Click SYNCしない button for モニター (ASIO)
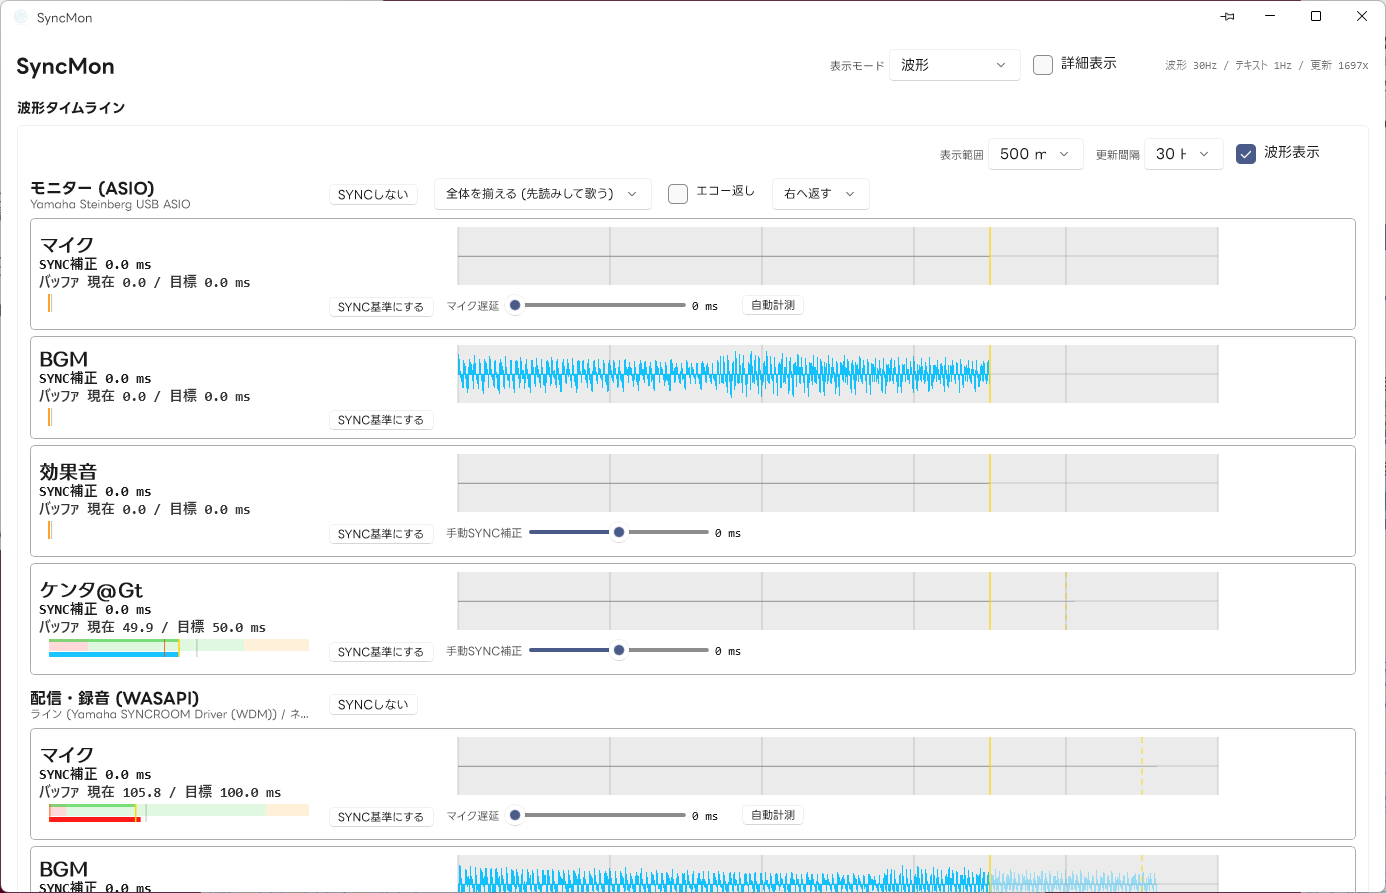1386x893 pixels. [373, 195]
